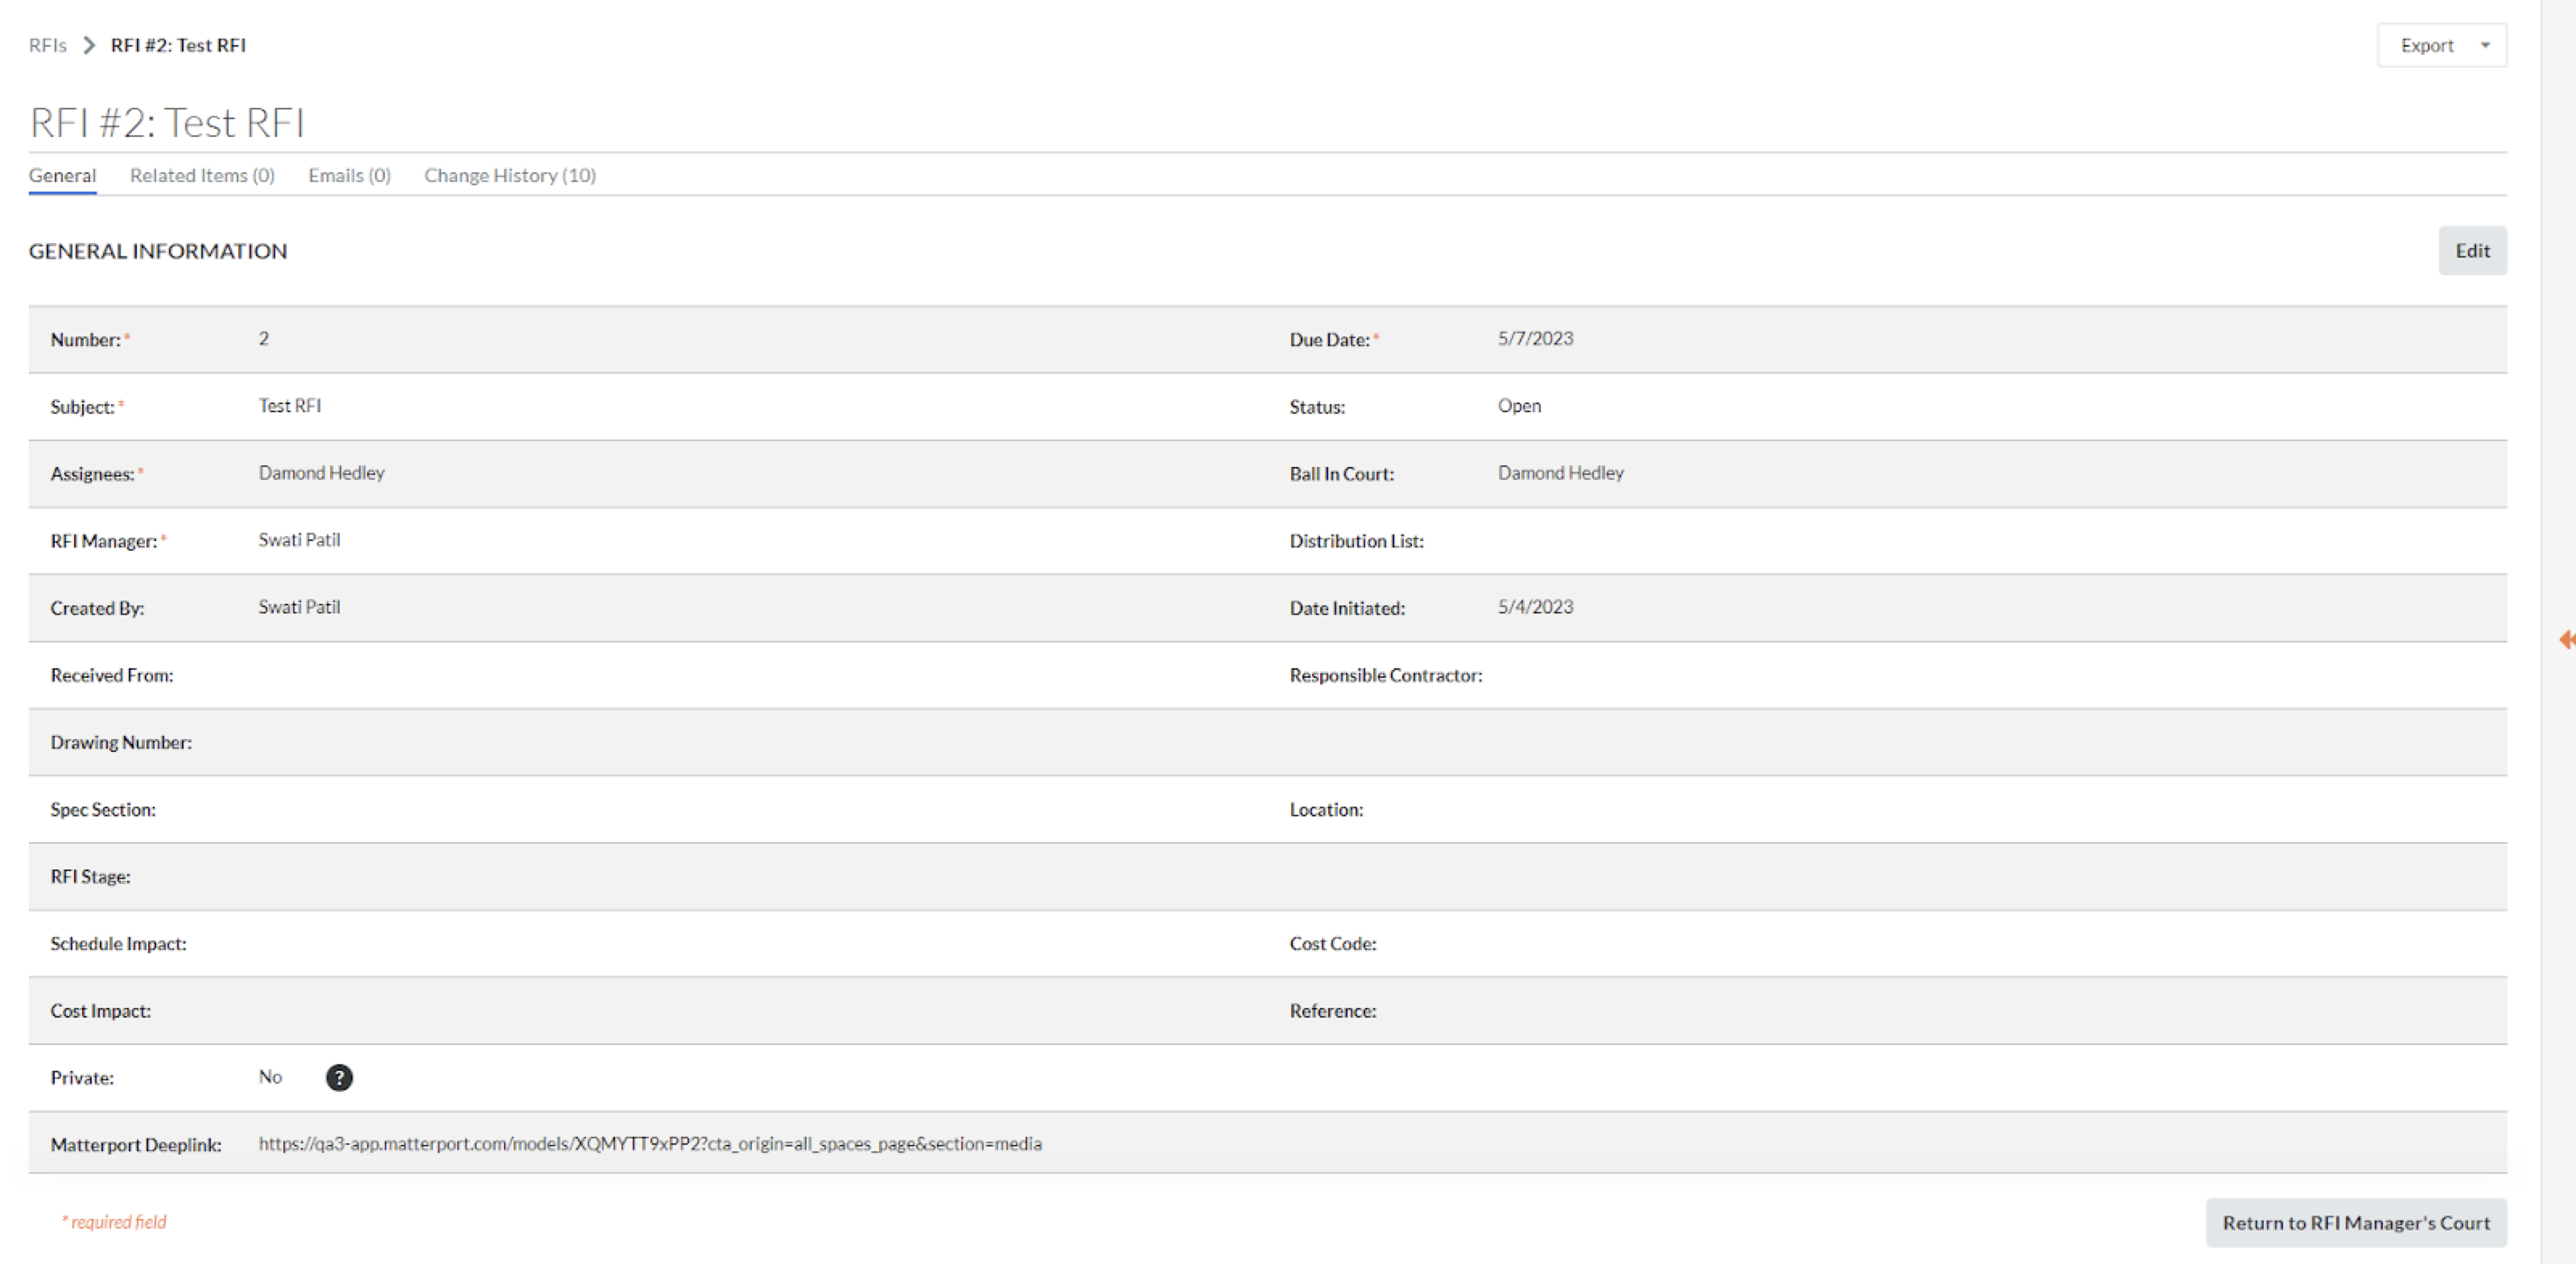Open the Related Items (0) tab

[x=202, y=175]
